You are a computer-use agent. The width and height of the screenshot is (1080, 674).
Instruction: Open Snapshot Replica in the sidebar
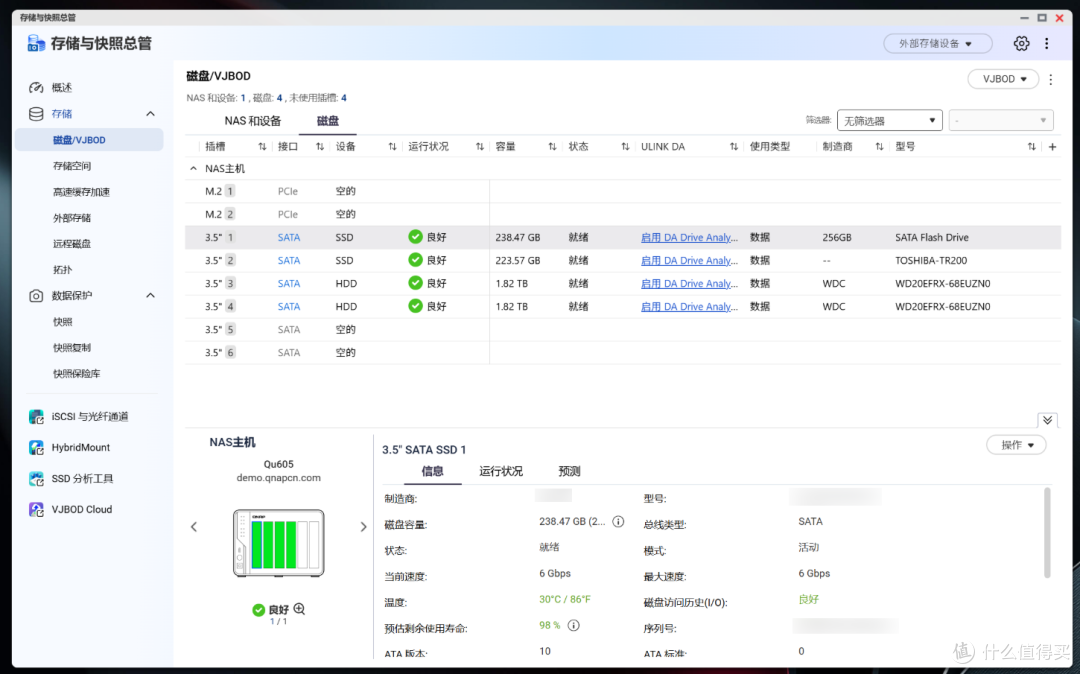(72, 348)
